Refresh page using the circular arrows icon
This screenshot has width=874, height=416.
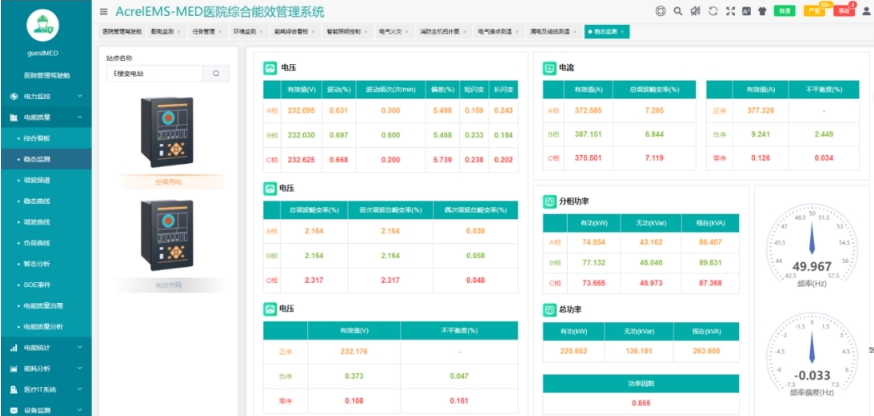point(713,11)
